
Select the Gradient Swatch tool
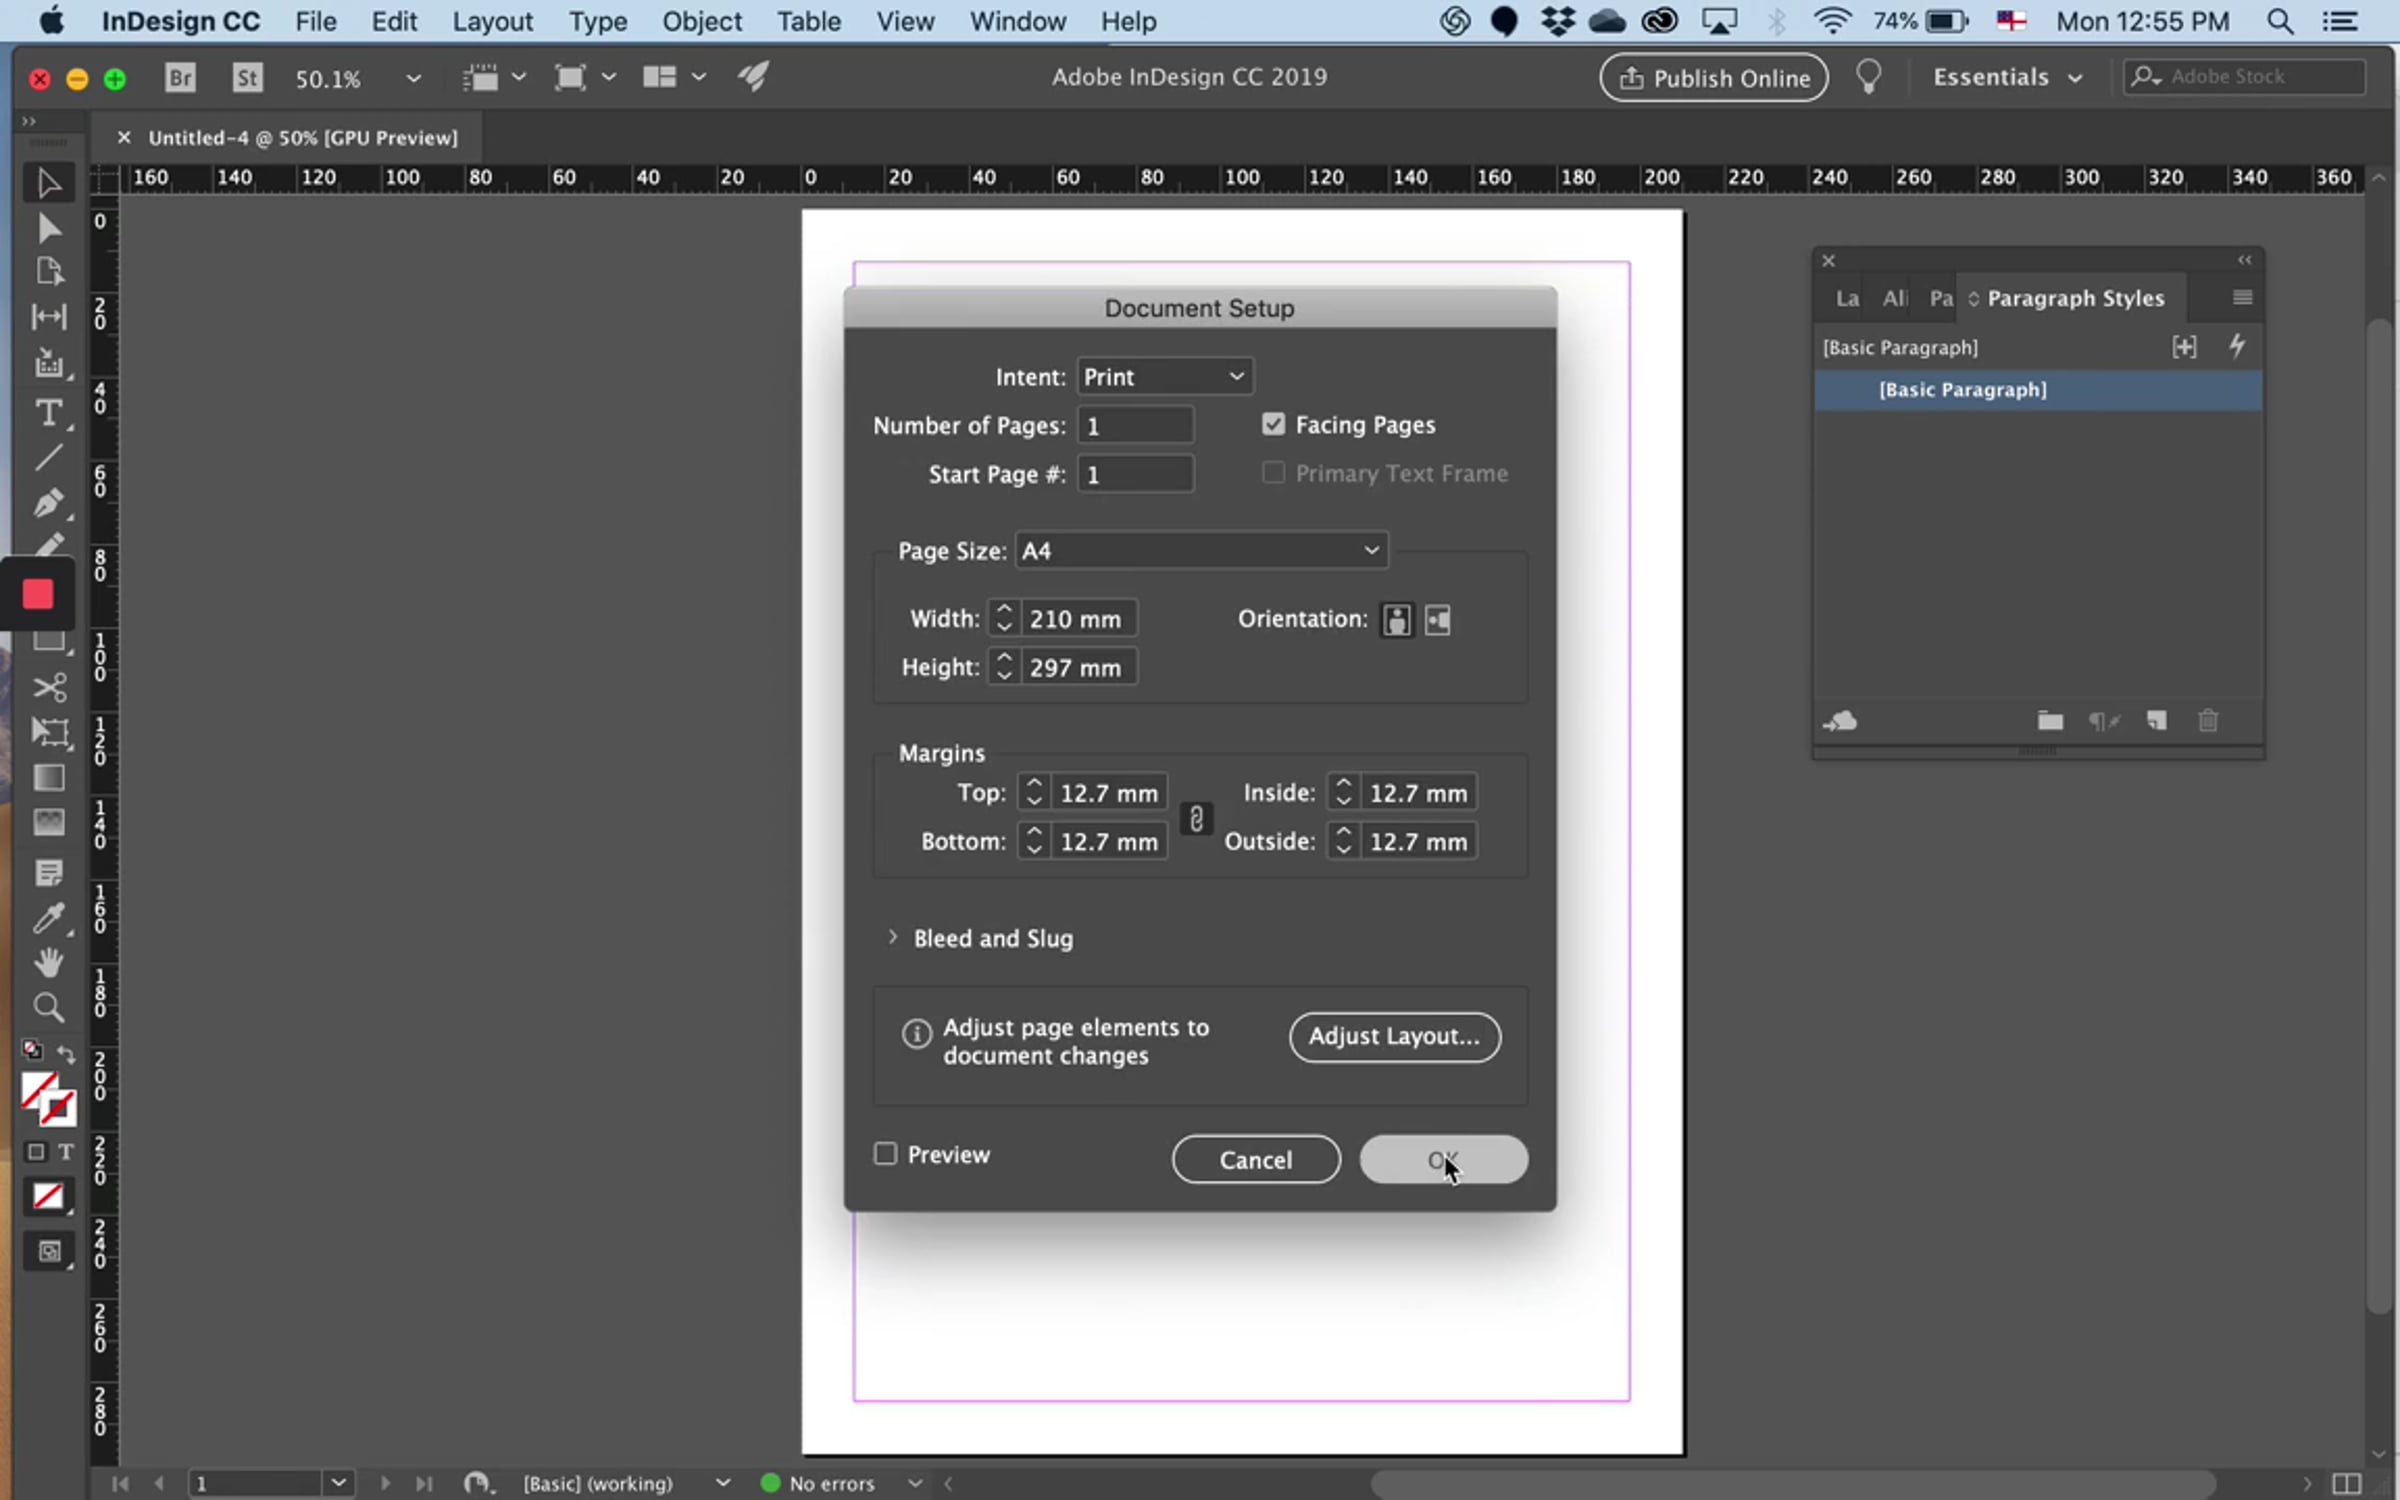click(x=49, y=778)
